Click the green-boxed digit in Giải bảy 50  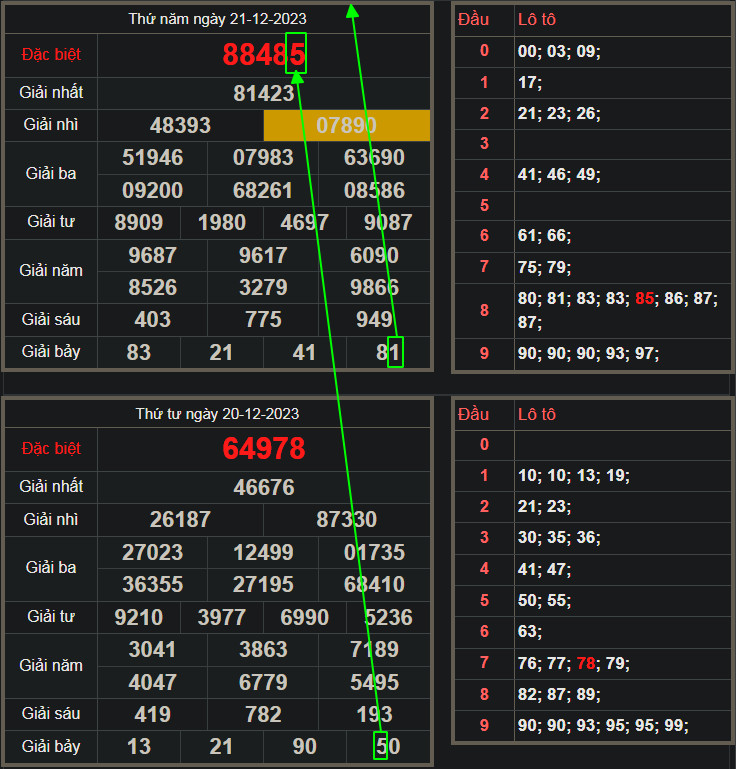(380, 746)
